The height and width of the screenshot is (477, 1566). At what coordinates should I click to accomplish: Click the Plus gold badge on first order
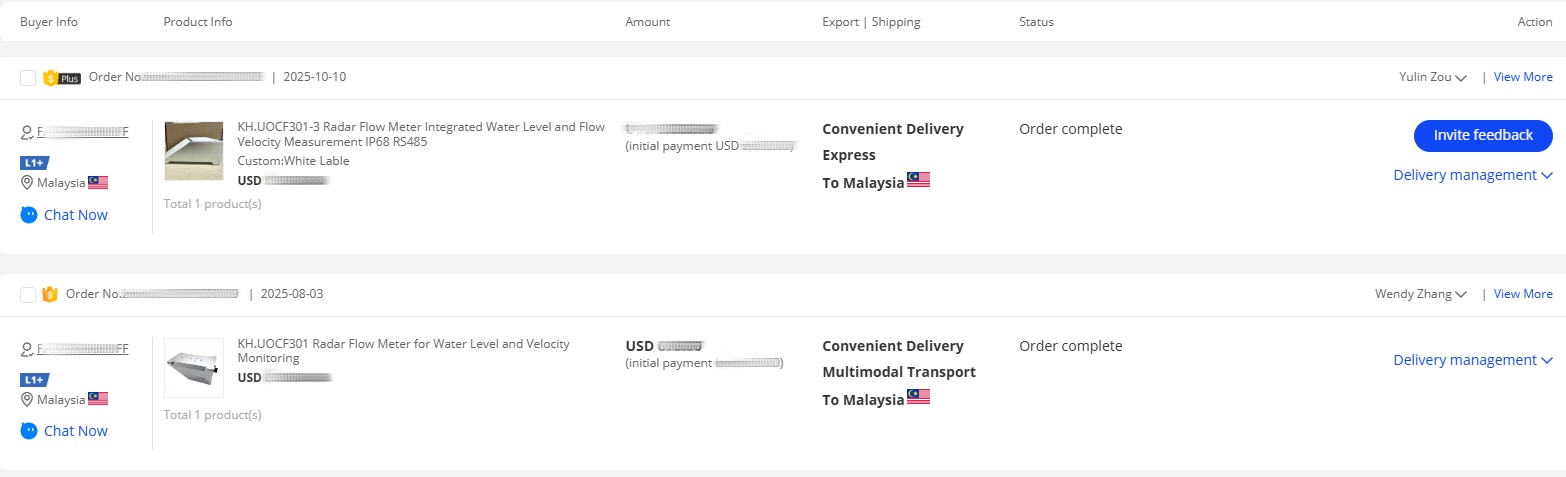click(61, 77)
